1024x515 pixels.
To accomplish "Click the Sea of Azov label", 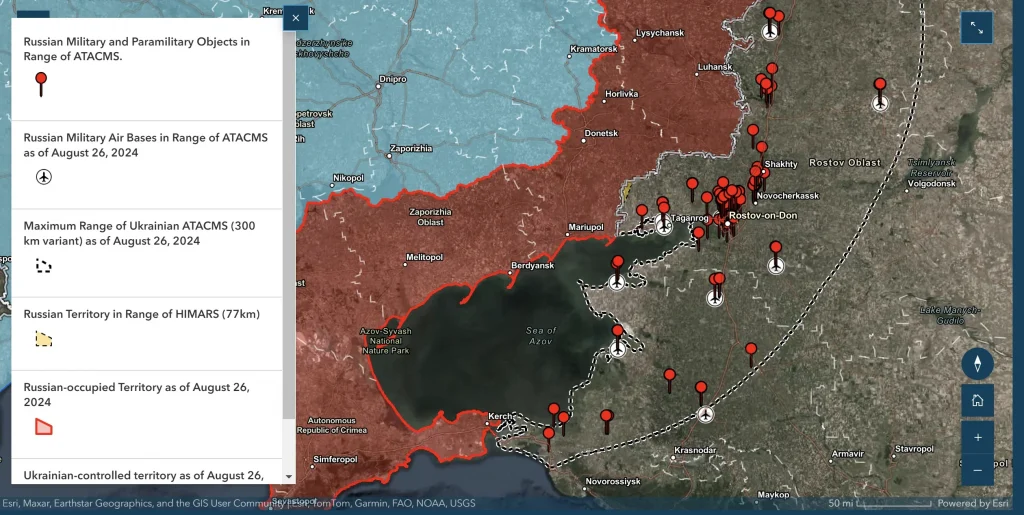I will [x=541, y=336].
